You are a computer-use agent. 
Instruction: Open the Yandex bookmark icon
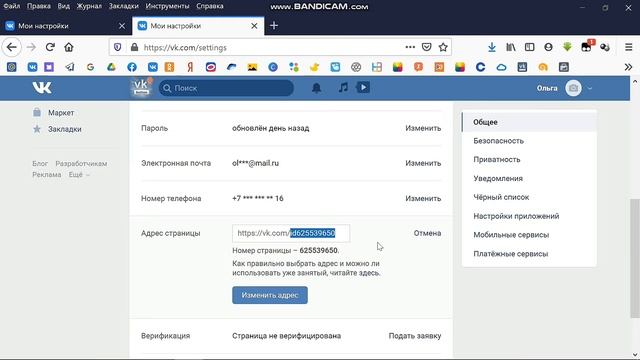tap(190, 67)
